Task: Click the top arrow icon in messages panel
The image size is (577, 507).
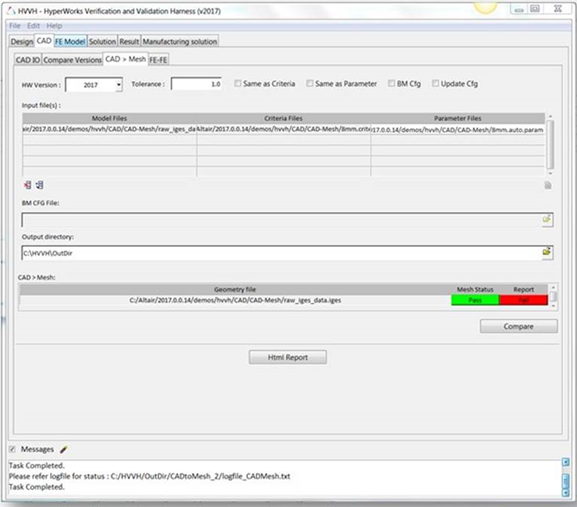Action: coord(566,462)
